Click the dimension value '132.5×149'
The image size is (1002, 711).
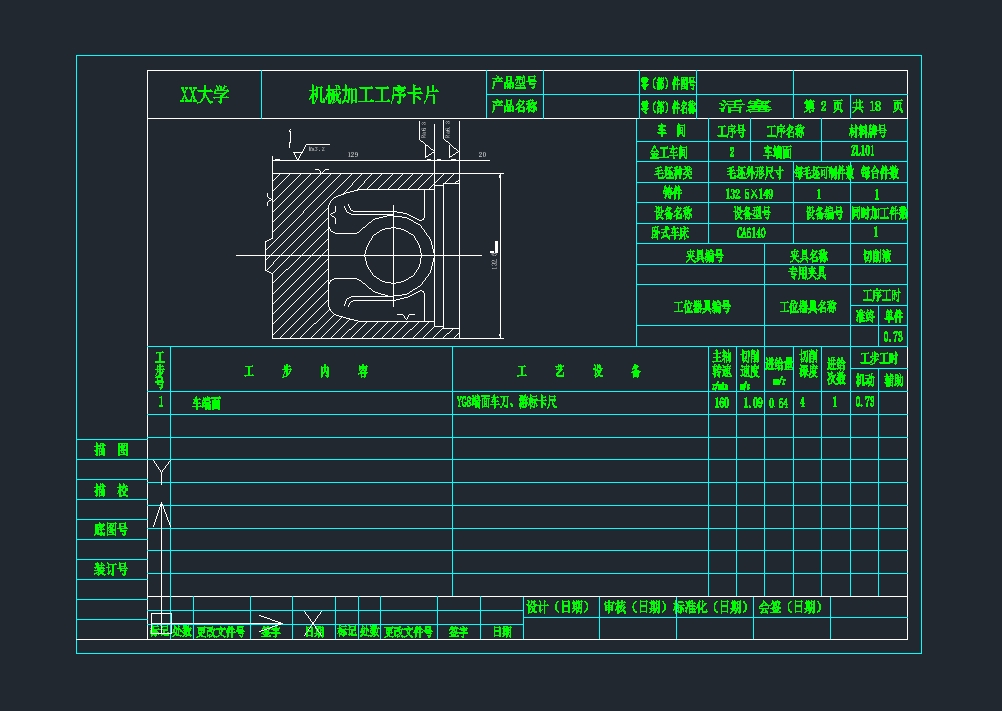[x=749, y=194]
